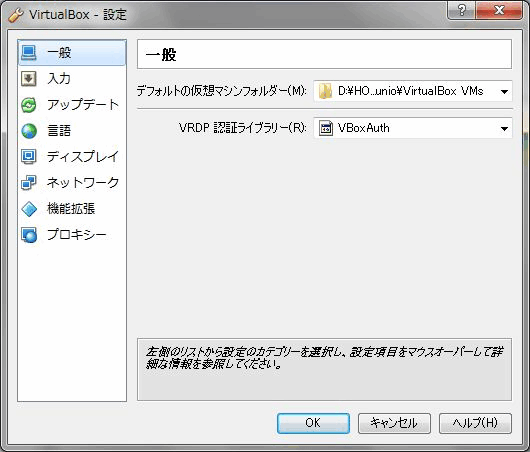
Task: Open the D:¥HO...VirtualBox VMs combo box
Action: (413, 91)
